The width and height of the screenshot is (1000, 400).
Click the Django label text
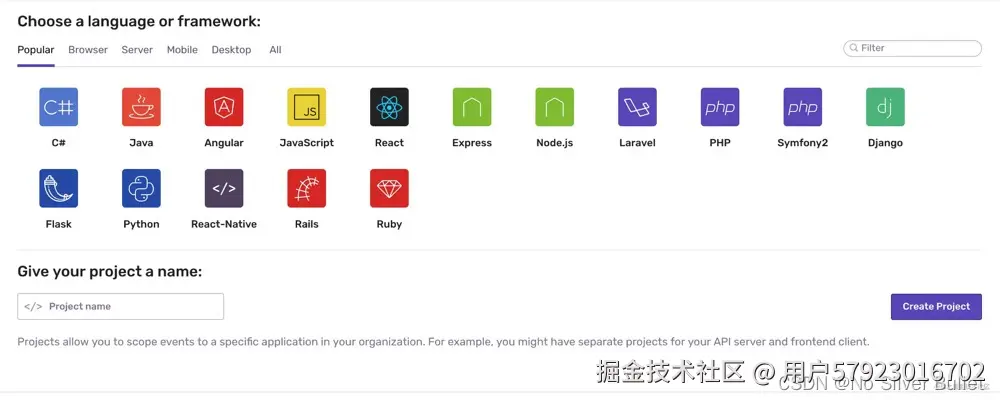coord(885,143)
